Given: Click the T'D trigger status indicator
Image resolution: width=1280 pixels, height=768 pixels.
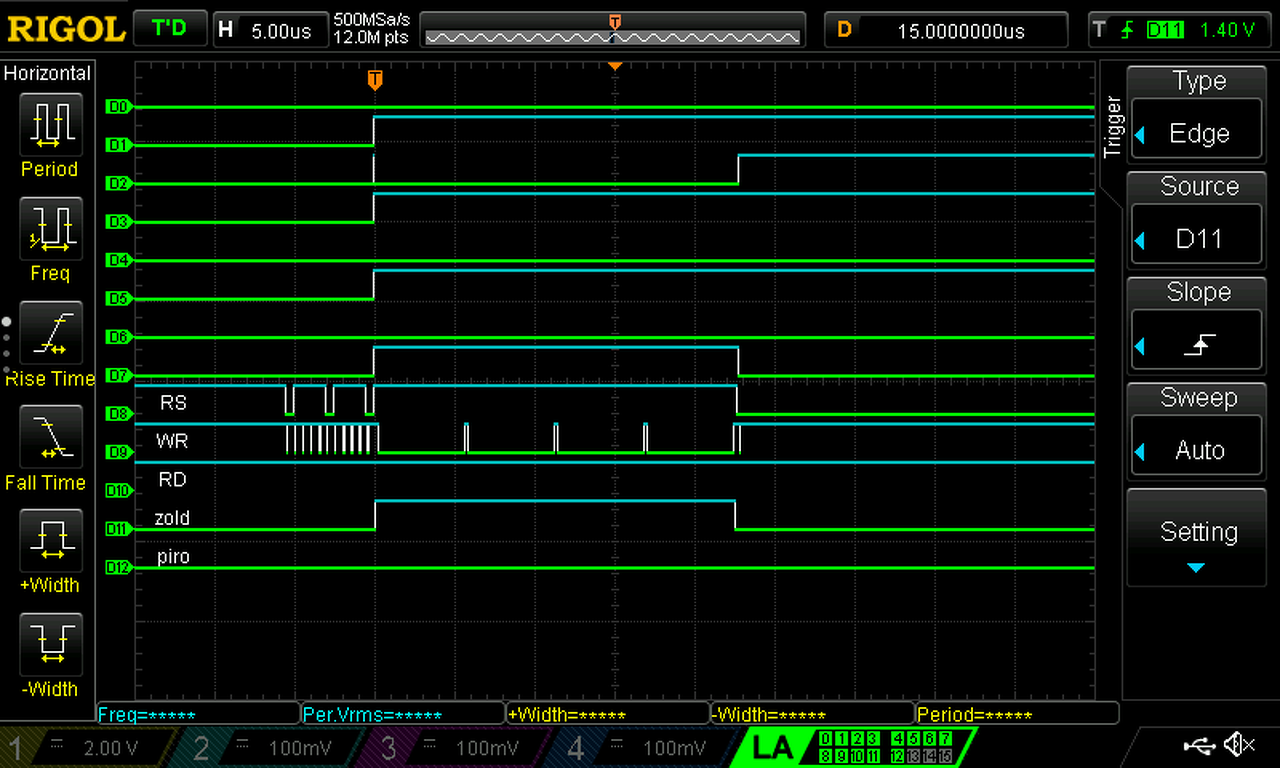Looking at the screenshot, I should point(169,29).
